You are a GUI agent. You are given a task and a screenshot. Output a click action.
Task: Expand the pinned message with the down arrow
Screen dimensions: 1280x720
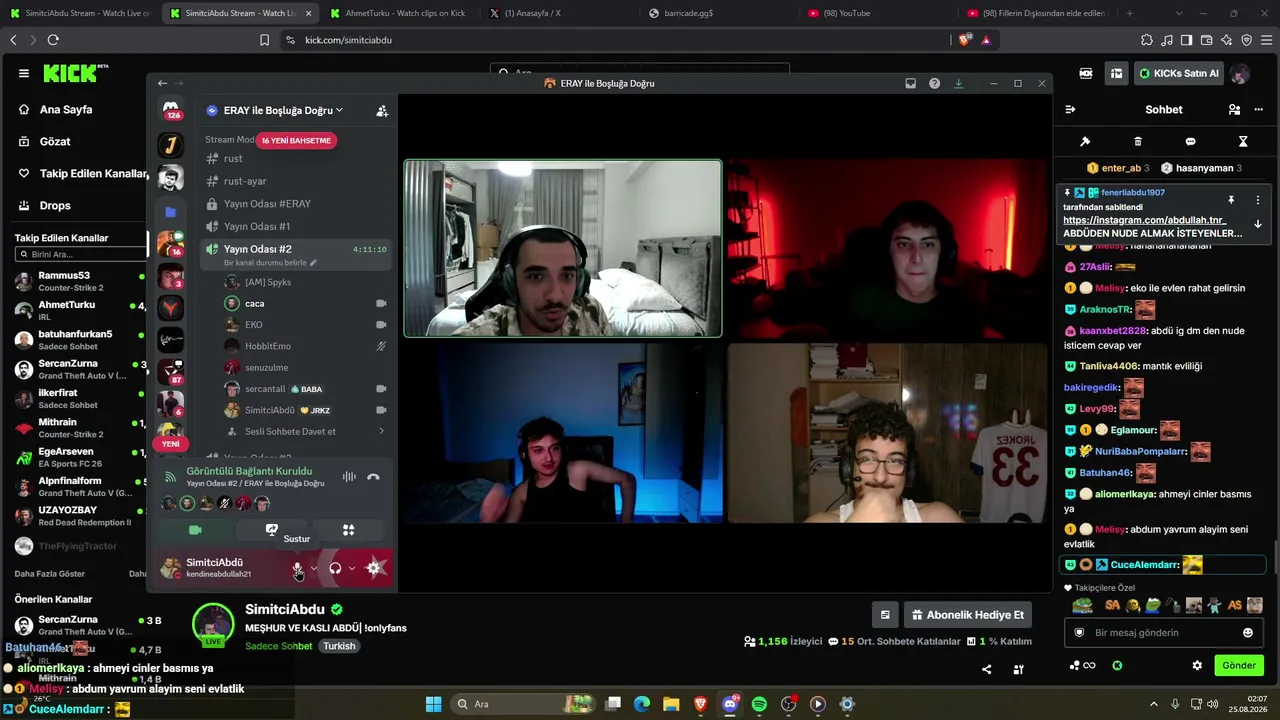(1258, 224)
